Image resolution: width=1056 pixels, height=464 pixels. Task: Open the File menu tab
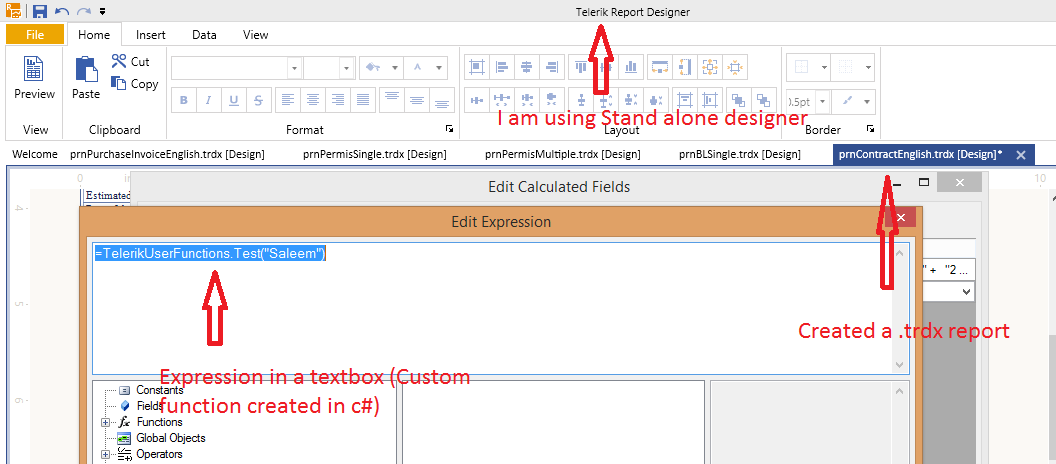(x=35, y=34)
